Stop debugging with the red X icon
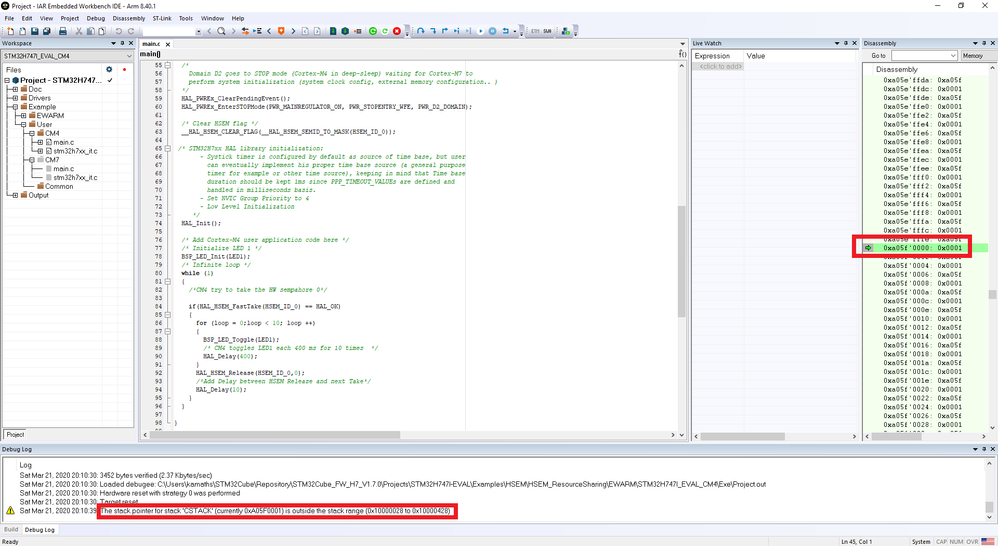This screenshot has width=998, height=546. point(397,31)
